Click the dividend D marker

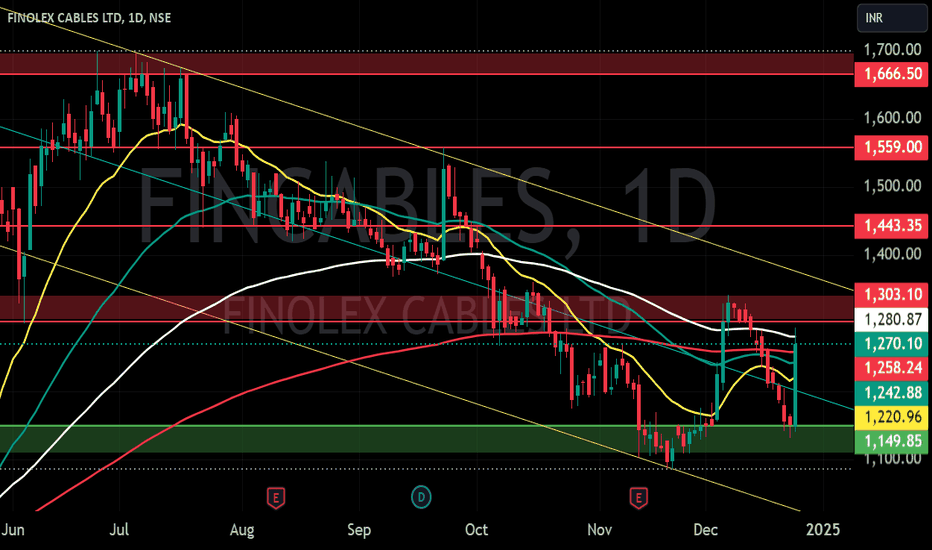click(x=421, y=496)
